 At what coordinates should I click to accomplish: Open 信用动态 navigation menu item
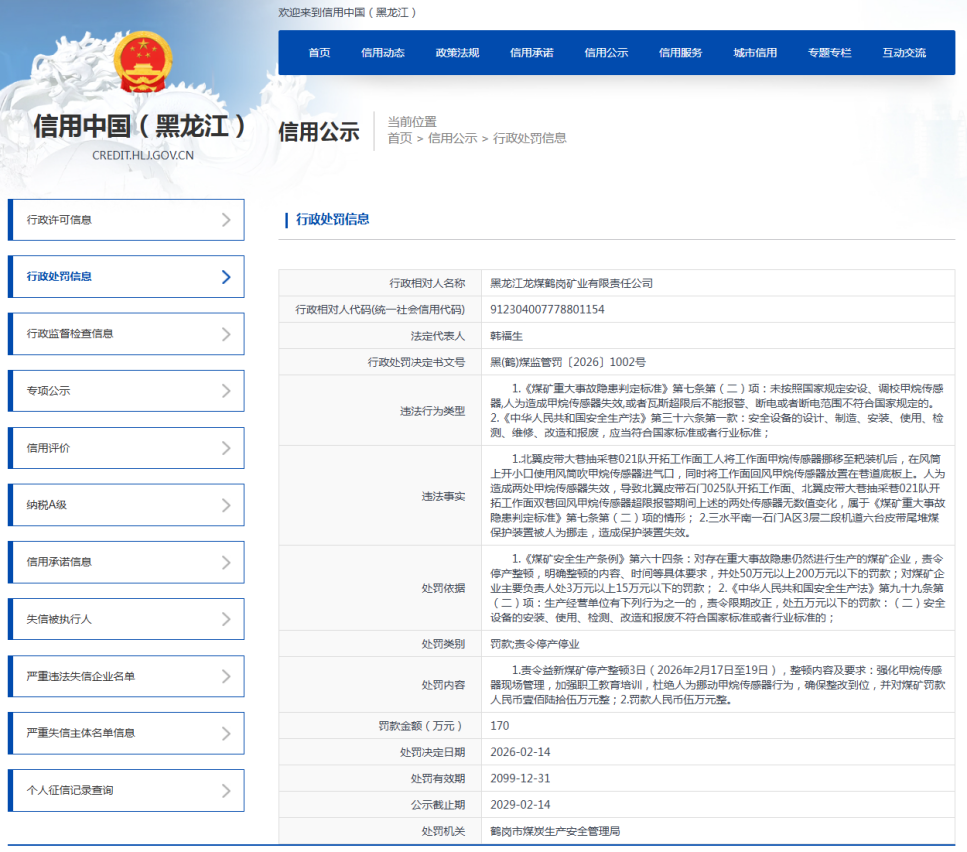click(x=383, y=53)
